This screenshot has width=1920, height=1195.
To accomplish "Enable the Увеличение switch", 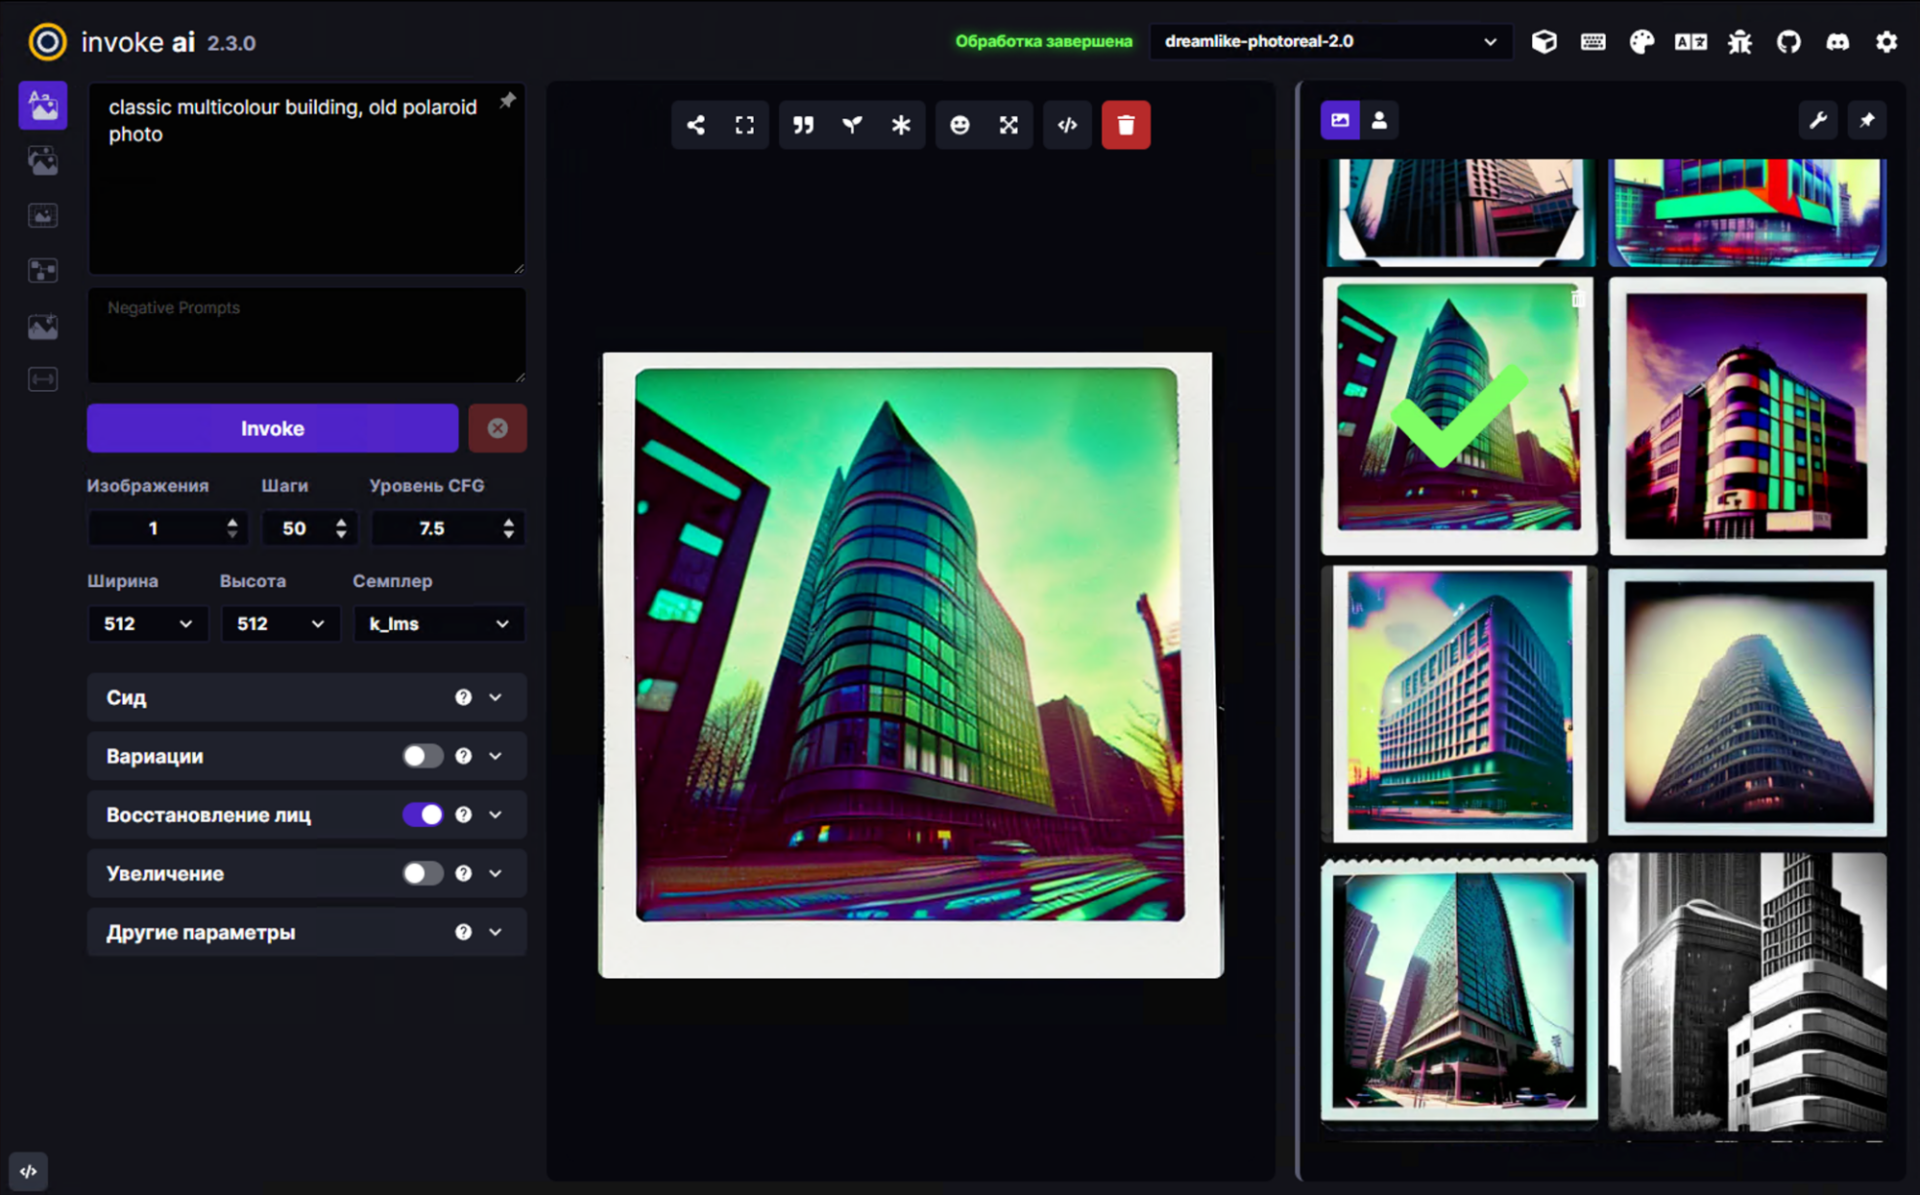I will (422, 874).
